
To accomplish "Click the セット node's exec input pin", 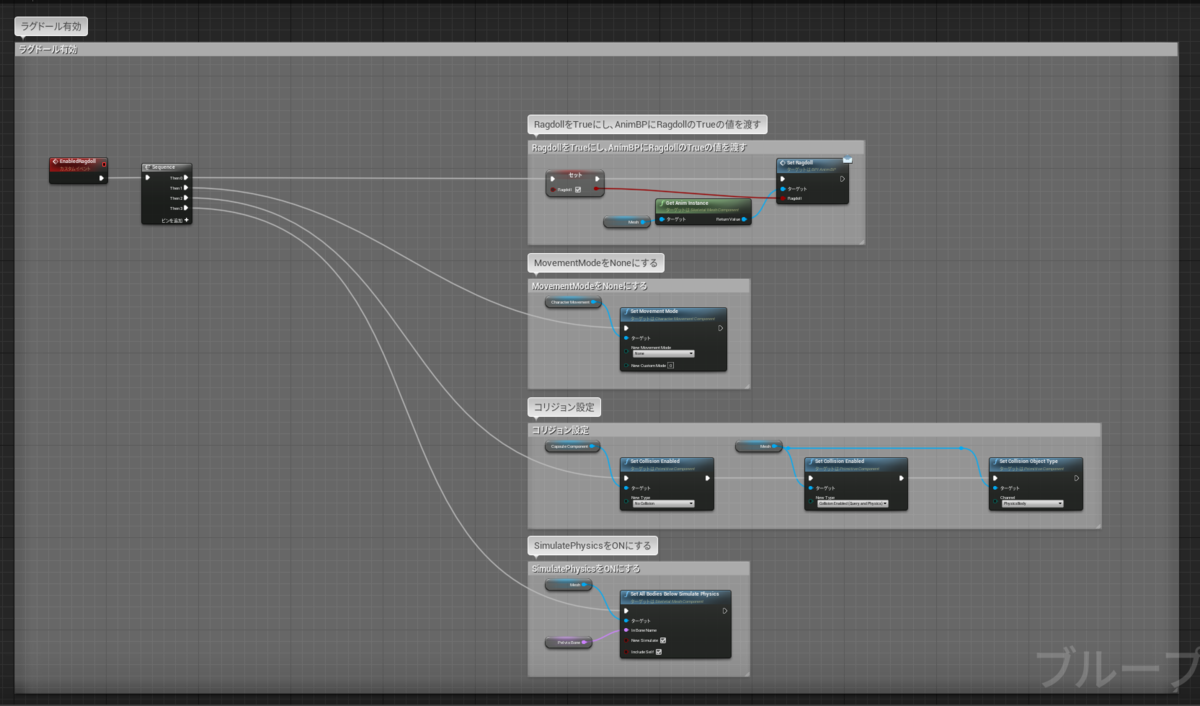I will [x=552, y=179].
